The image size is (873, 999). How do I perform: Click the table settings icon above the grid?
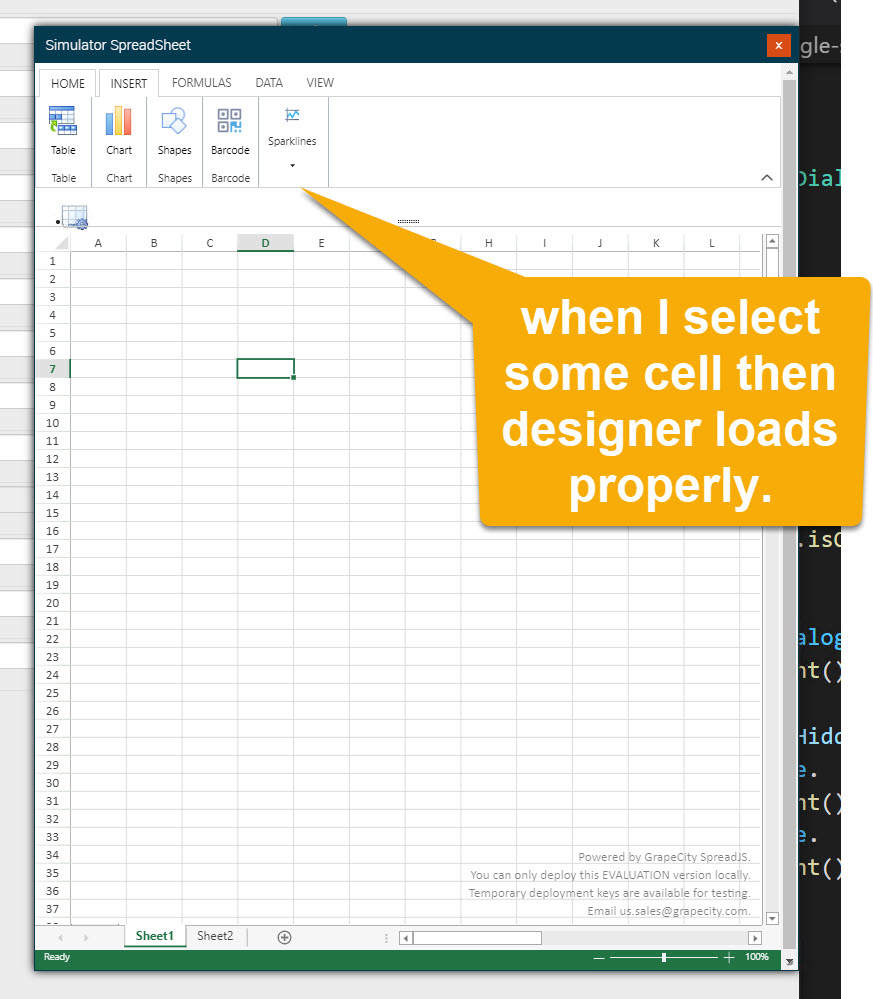75,216
